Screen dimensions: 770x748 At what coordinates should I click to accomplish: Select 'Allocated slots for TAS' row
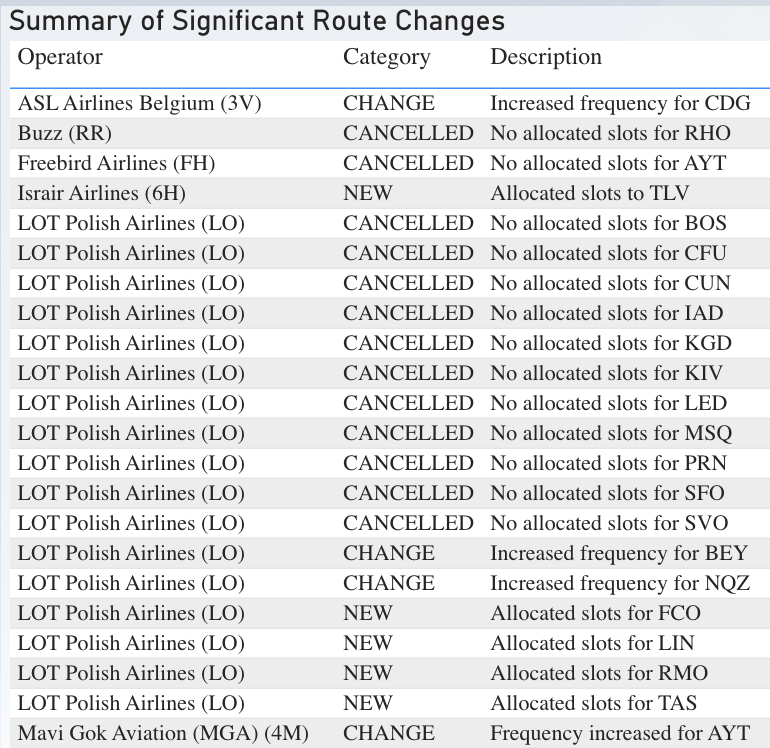(x=390, y=703)
